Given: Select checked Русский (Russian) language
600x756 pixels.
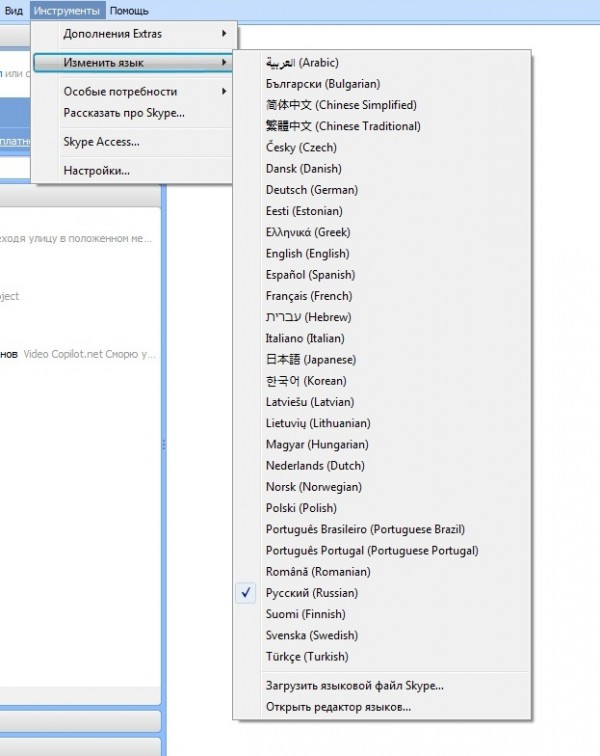Looking at the screenshot, I should tap(382, 593).
